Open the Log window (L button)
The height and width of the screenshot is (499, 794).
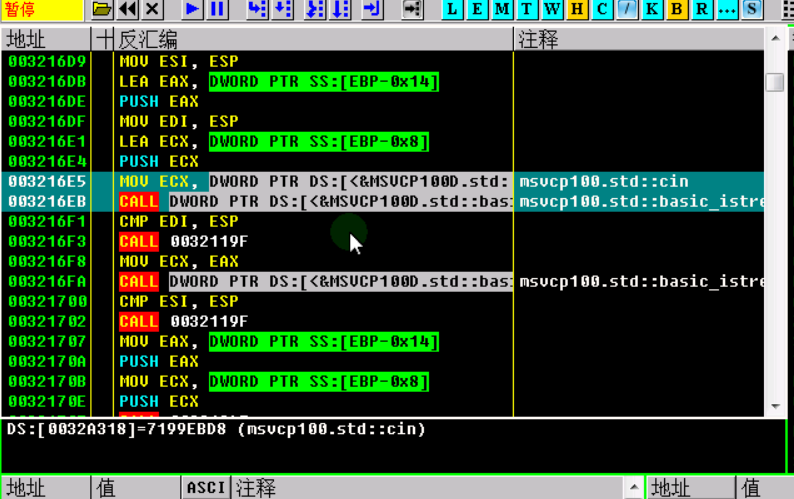453,10
